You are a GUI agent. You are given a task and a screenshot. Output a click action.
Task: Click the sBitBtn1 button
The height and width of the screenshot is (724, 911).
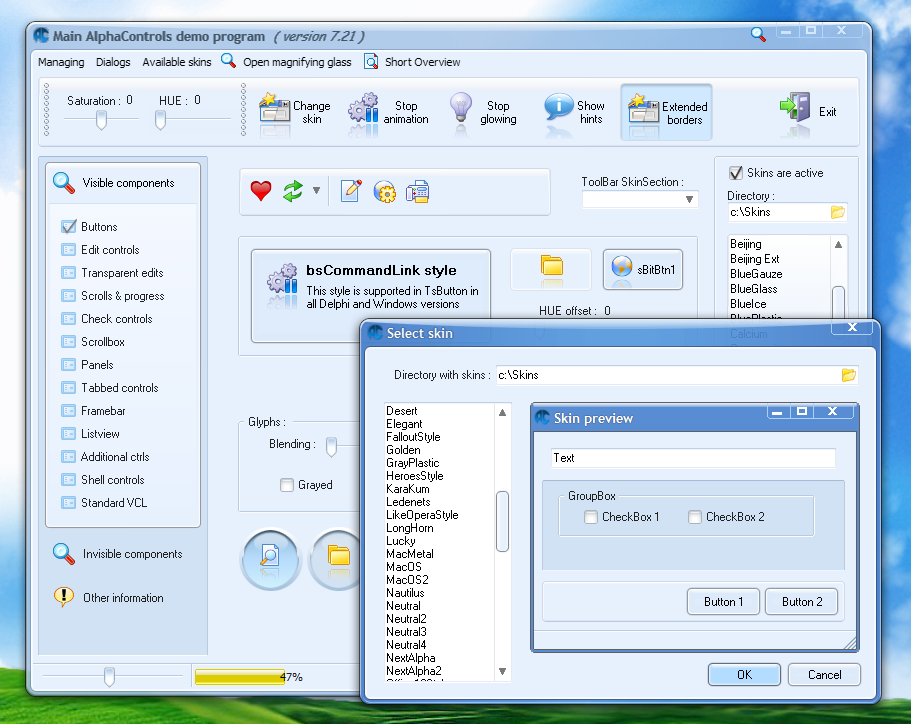point(643,270)
